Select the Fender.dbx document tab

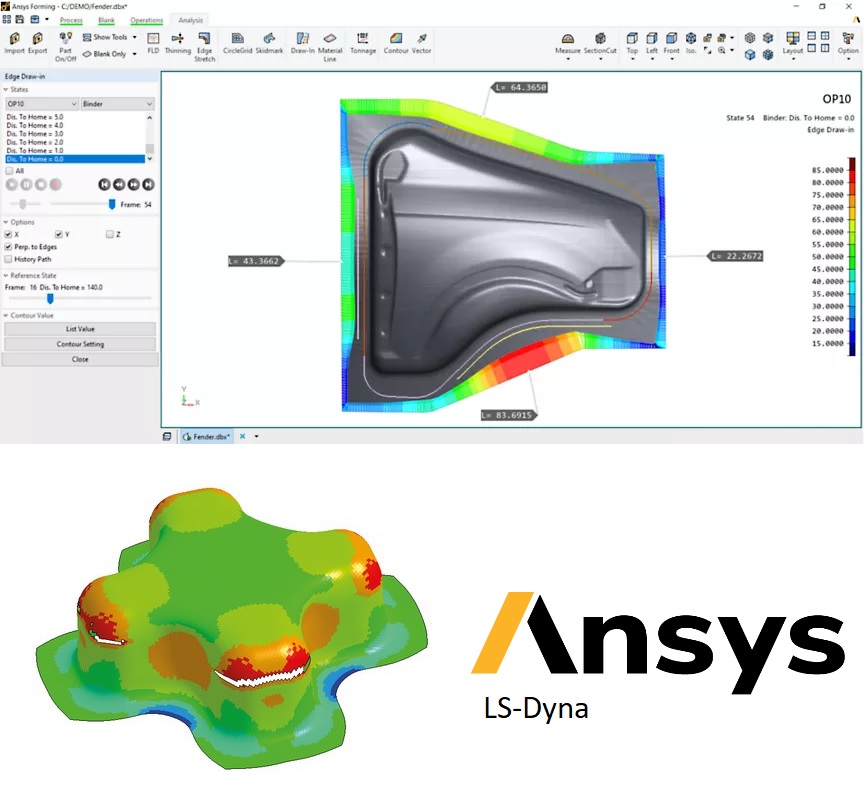coord(206,436)
